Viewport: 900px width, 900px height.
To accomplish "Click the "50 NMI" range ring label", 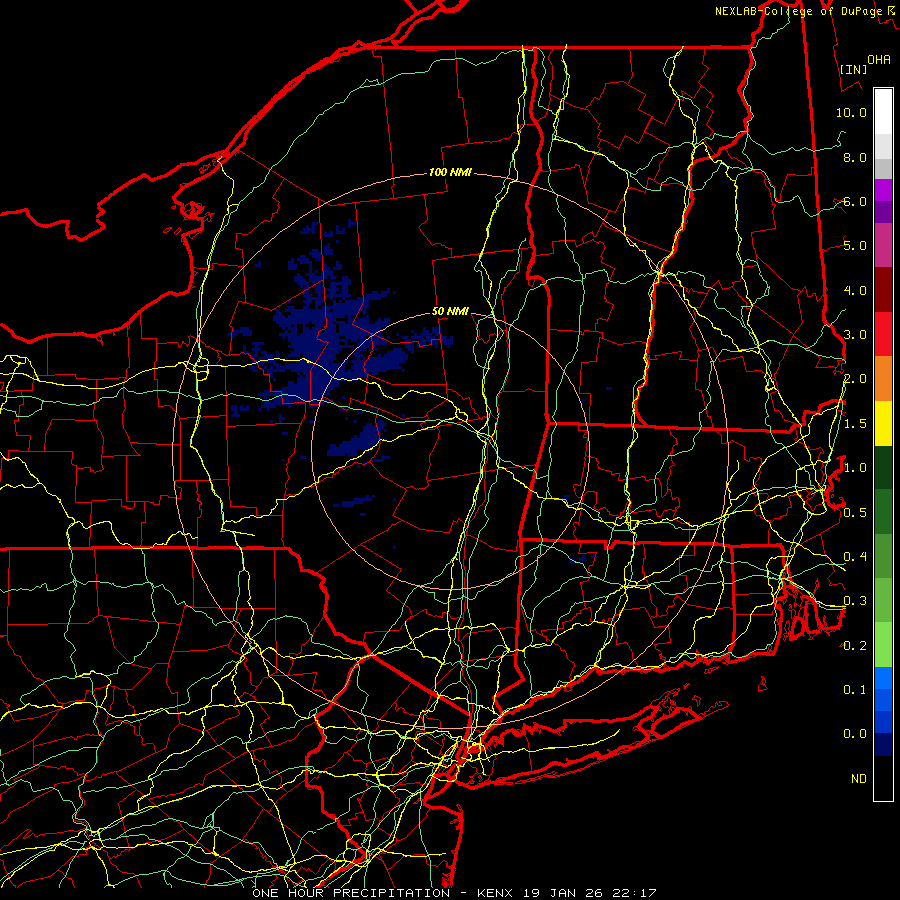I will 451,312.
